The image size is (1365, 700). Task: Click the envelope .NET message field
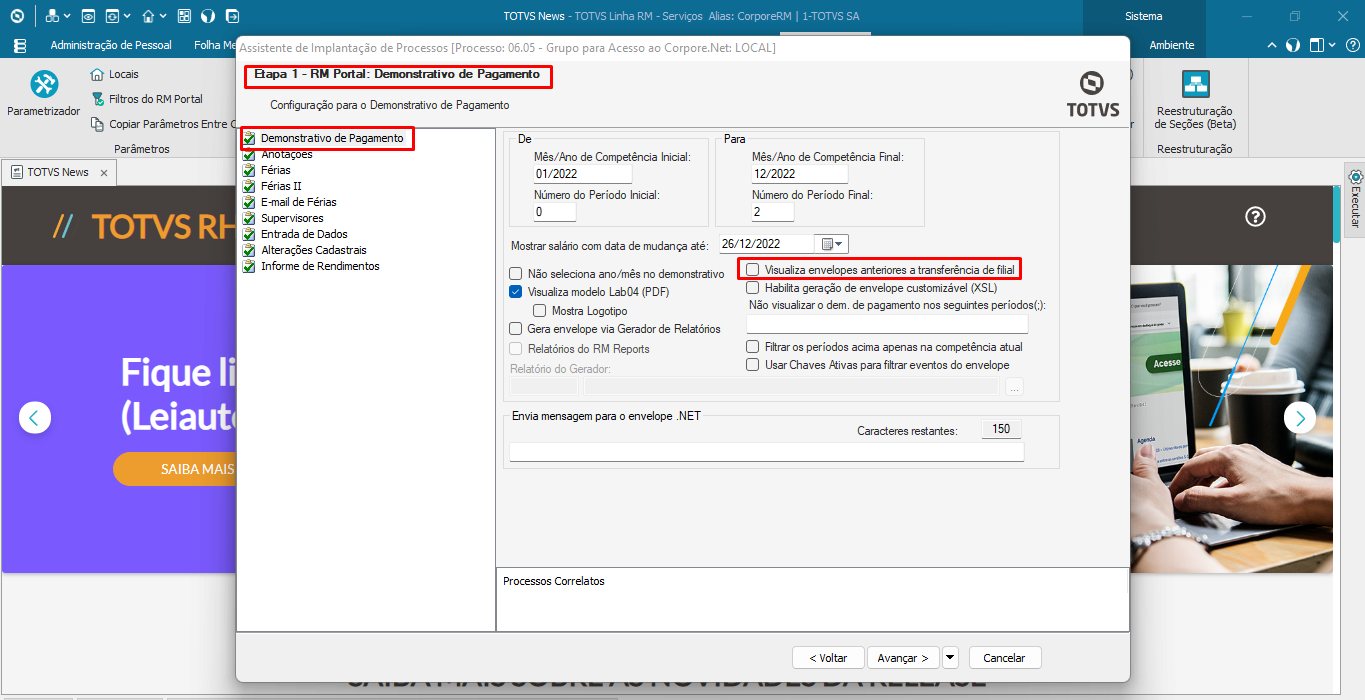pyautogui.click(x=767, y=452)
